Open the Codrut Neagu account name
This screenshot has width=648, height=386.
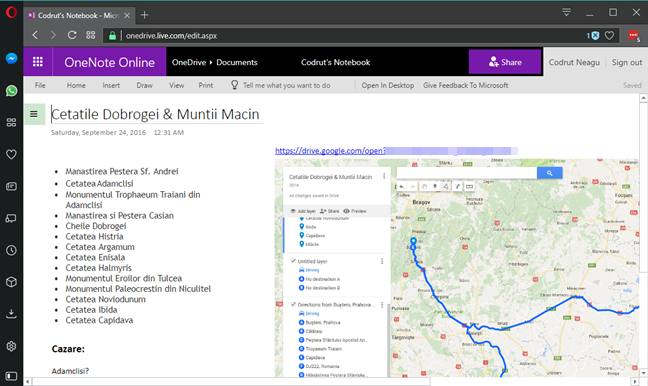(574, 62)
